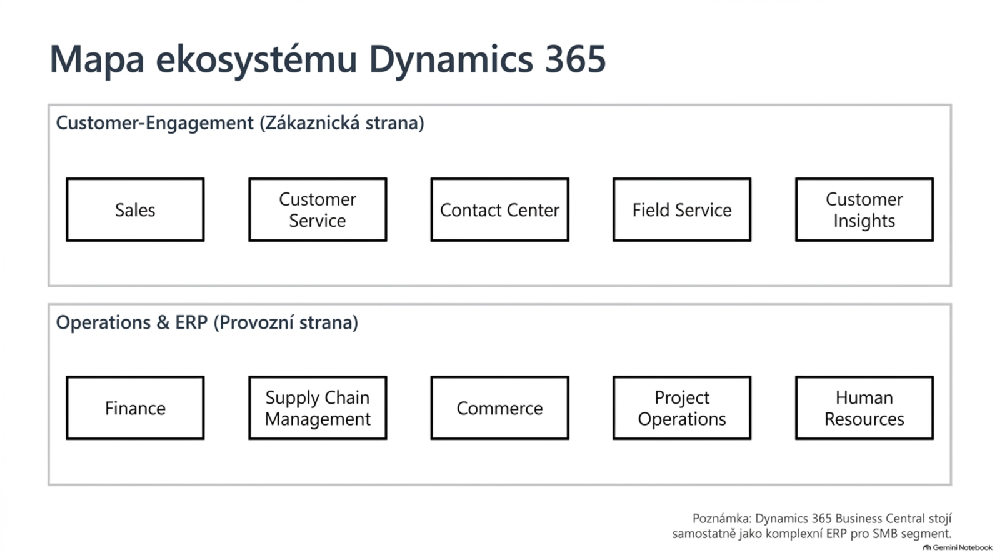Click the 'Poznámka: Dynamics 365 Business Central' note
Viewport: 1000px width, 558px height.
pos(812,526)
